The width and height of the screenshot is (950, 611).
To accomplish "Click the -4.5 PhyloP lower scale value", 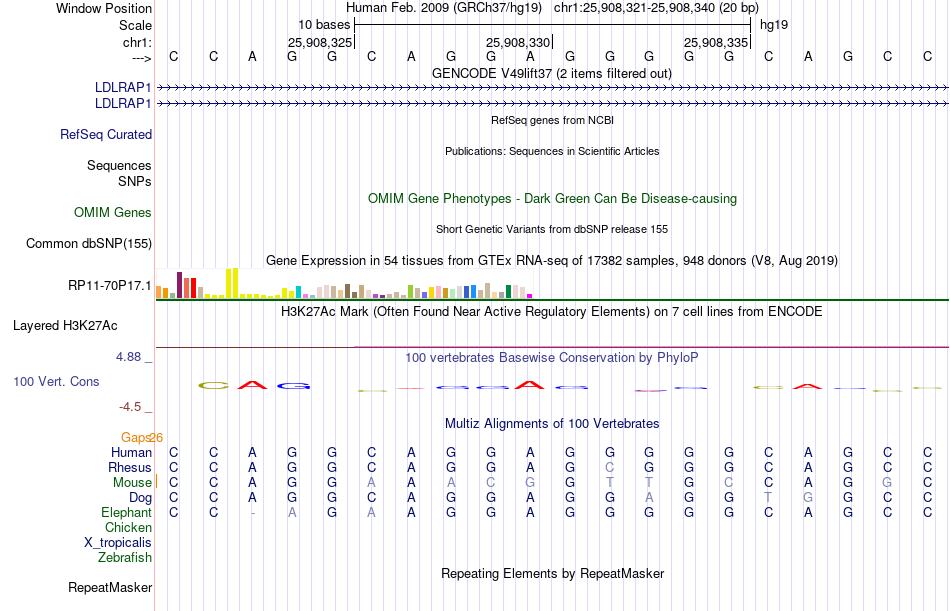I will tap(130, 407).
